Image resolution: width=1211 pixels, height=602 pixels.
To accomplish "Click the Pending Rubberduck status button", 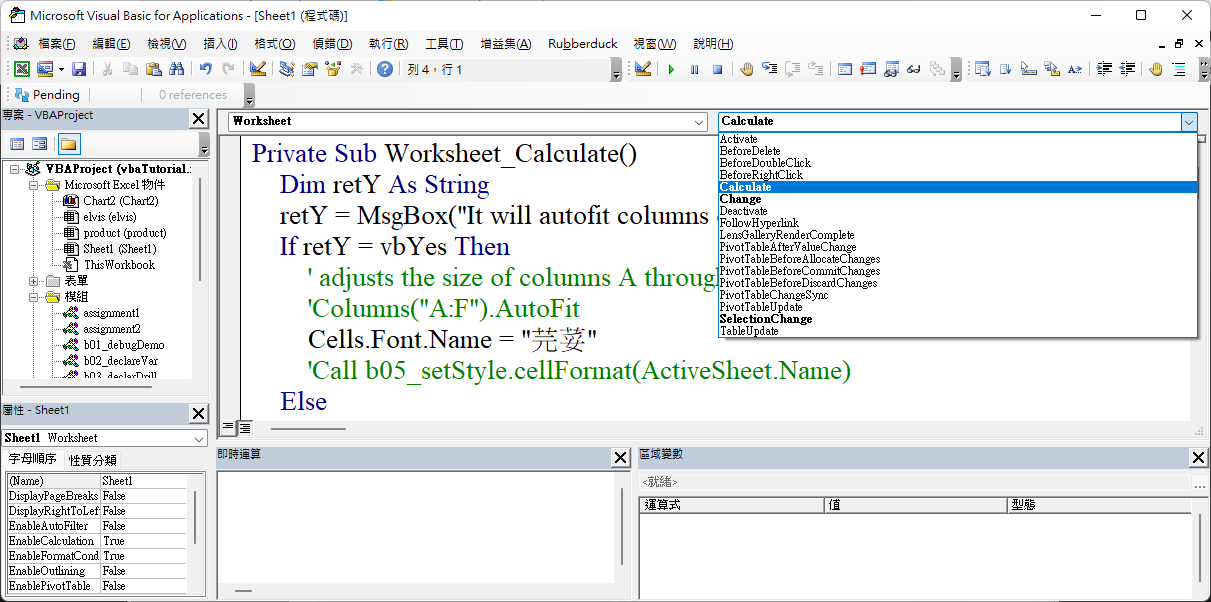I will click(48, 95).
